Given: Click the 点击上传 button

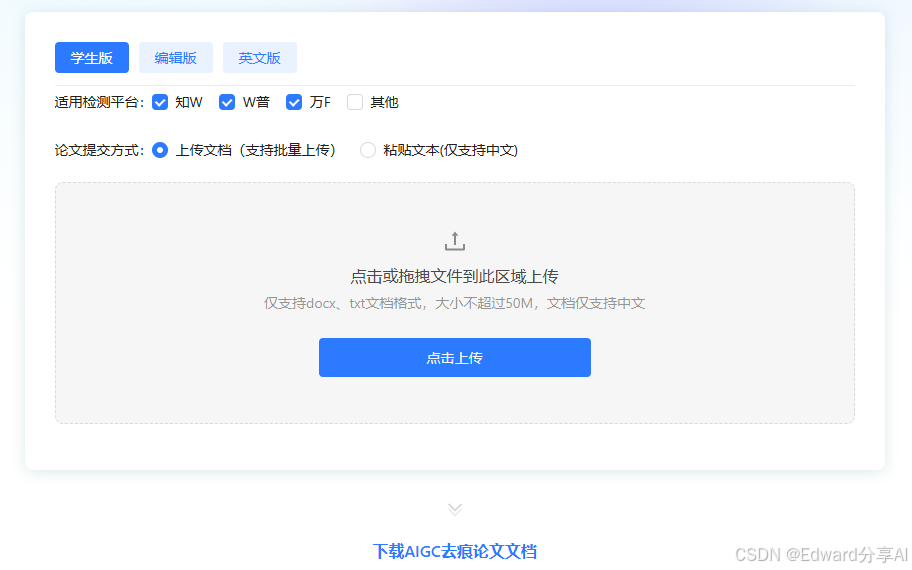Looking at the screenshot, I should click(x=455, y=357).
